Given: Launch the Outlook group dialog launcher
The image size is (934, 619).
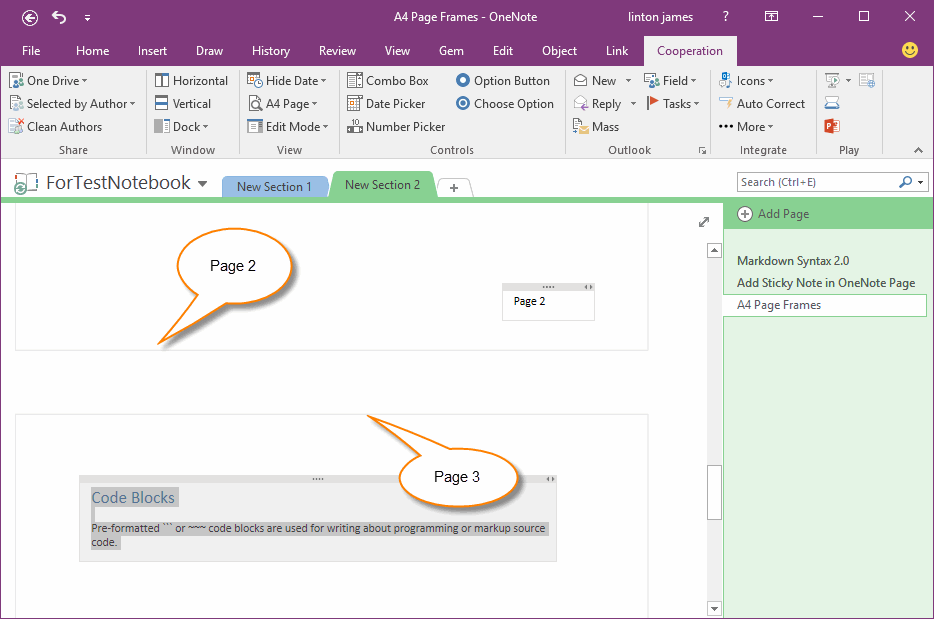Looking at the screenshot, I should 702,151.
